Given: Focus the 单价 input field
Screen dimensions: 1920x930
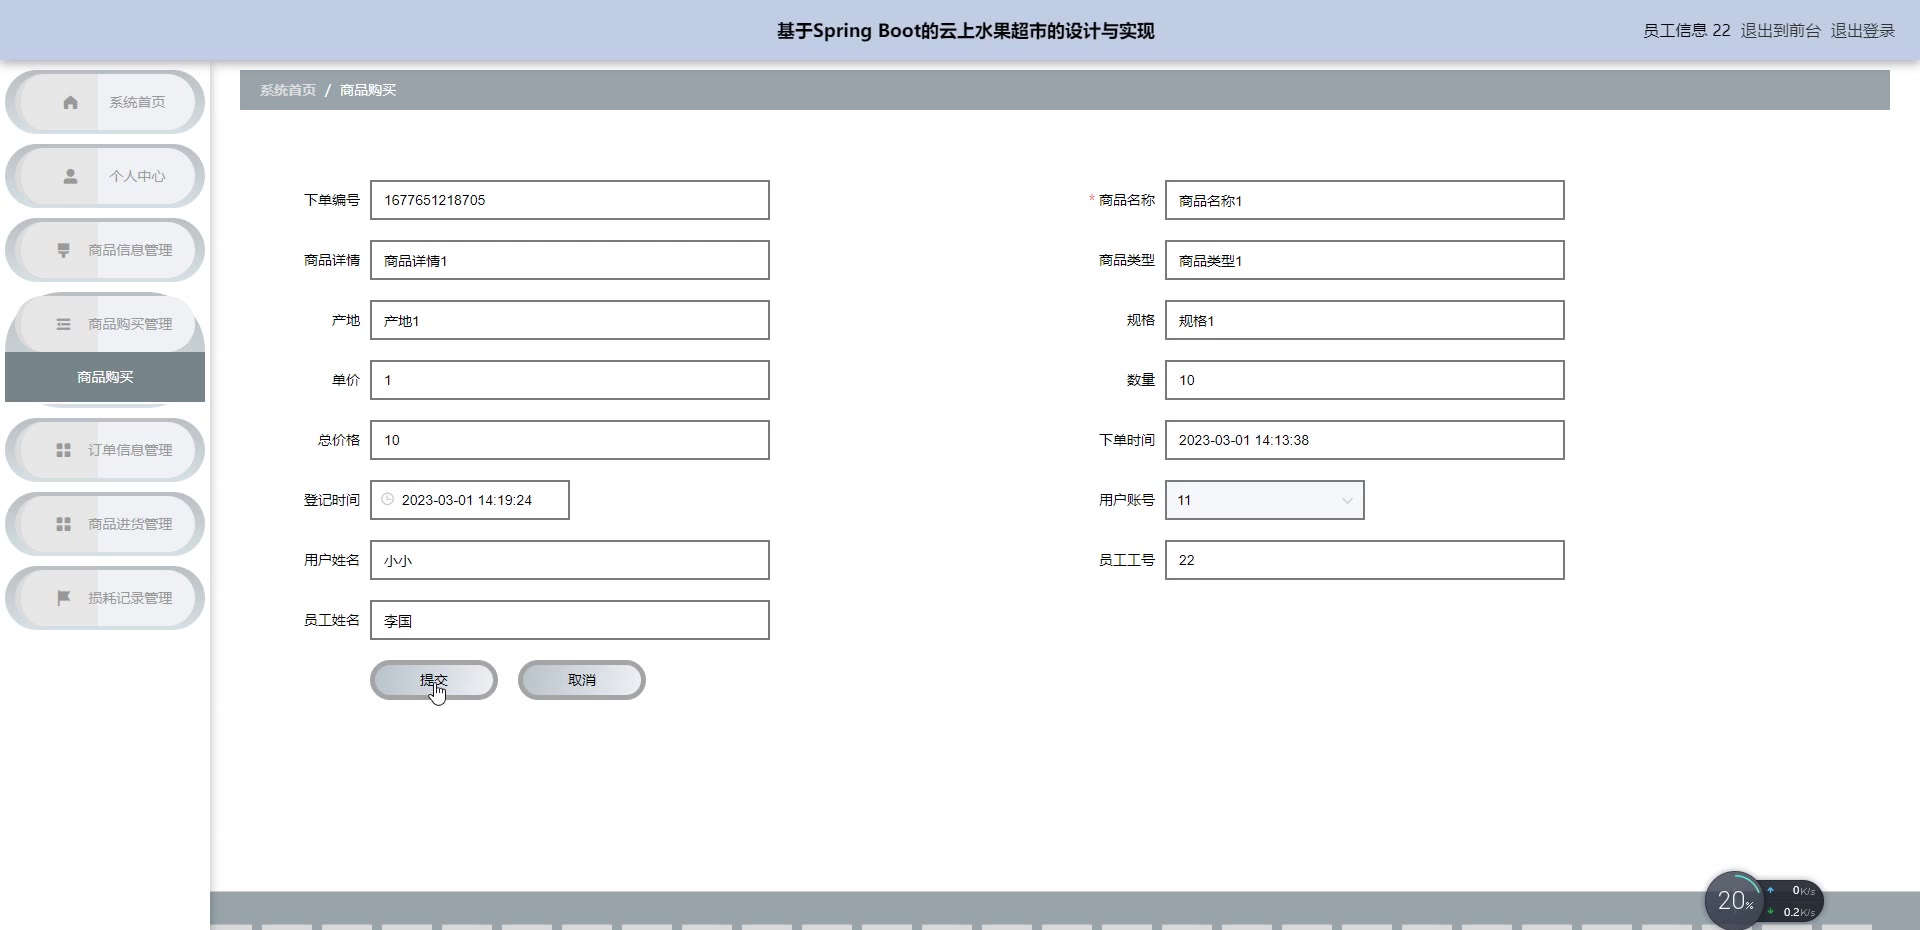Looking at the screenshot, I should click(570, 380).
